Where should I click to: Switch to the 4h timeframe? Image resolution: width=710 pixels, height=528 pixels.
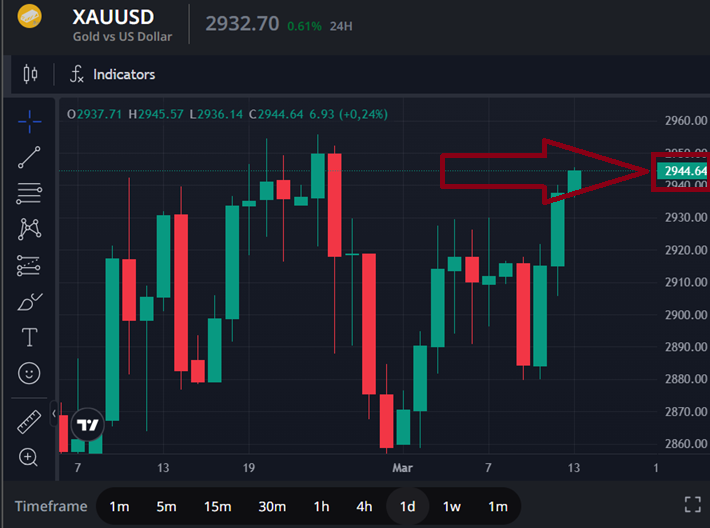[x=364, y=506]
